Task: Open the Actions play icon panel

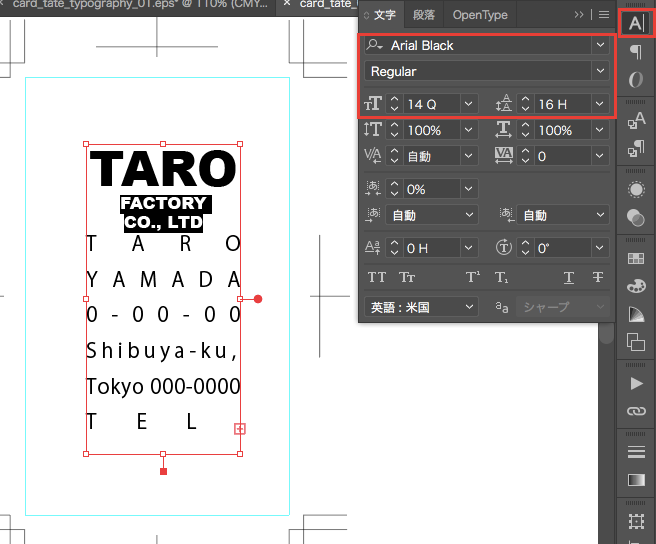Action: pos(636,383)
